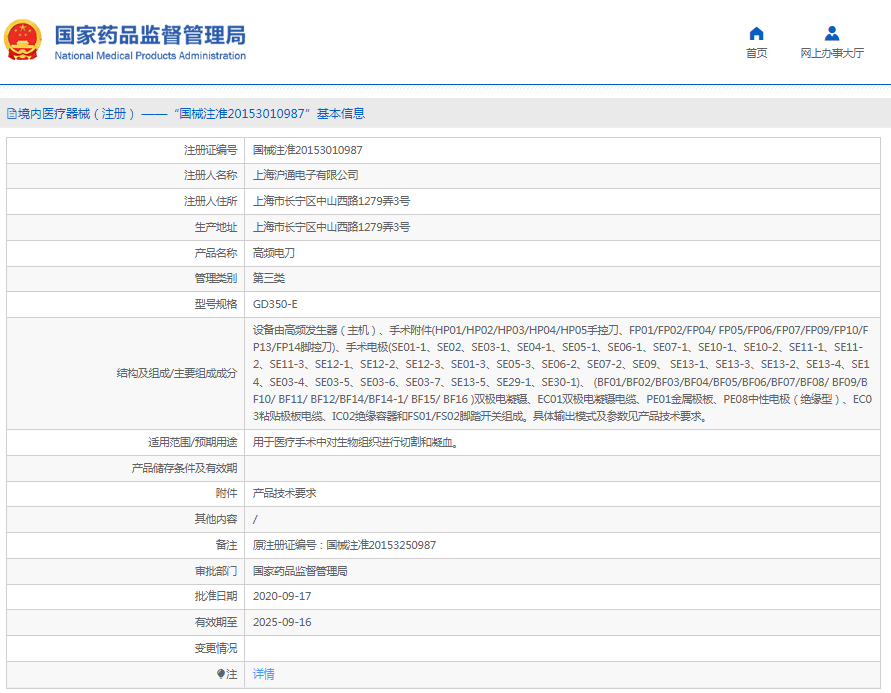
Task: Click the bullet icon beside 注
Action: 221,674
